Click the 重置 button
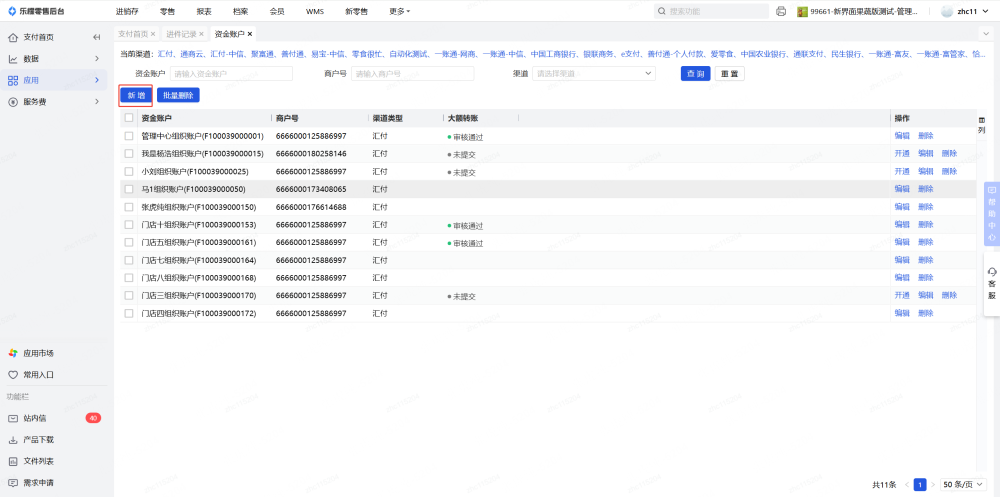Screen dimensions: 1000x497 pyautogui.click(x=730, y=73)
